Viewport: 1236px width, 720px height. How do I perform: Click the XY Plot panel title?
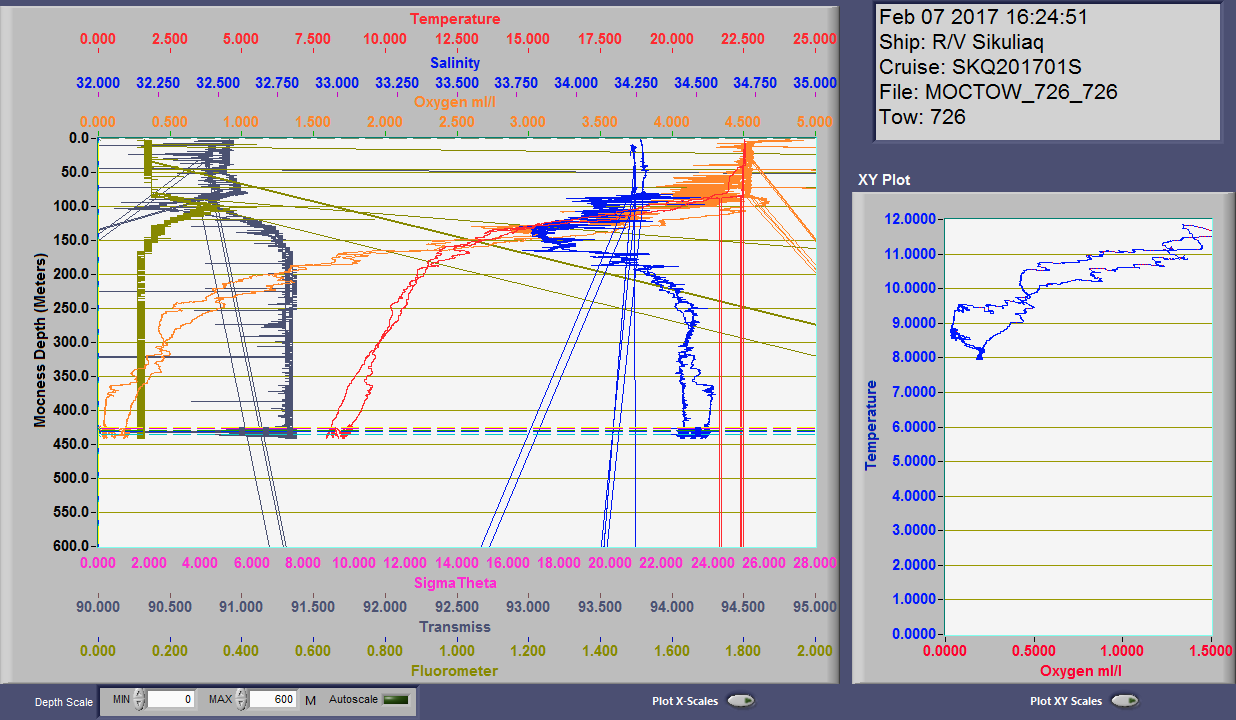(886, 180)
